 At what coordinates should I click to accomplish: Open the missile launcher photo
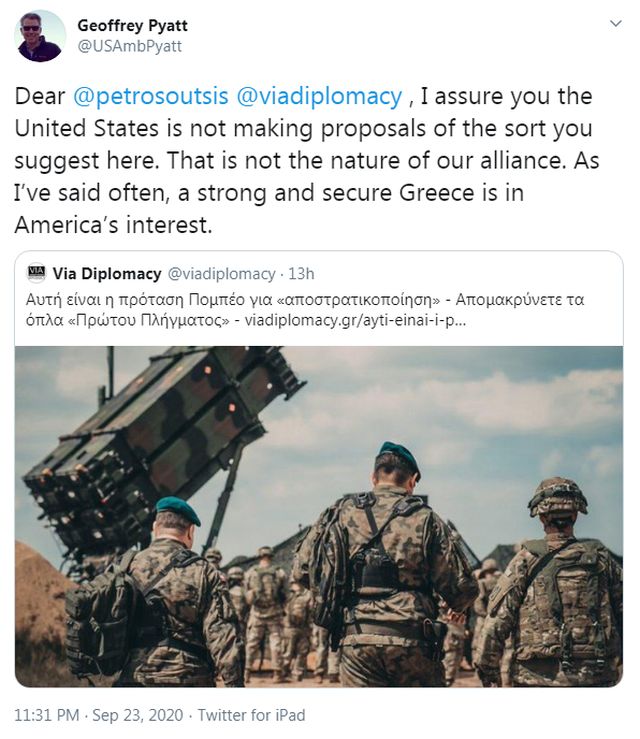pyautogui.click(x=160, y=430)
